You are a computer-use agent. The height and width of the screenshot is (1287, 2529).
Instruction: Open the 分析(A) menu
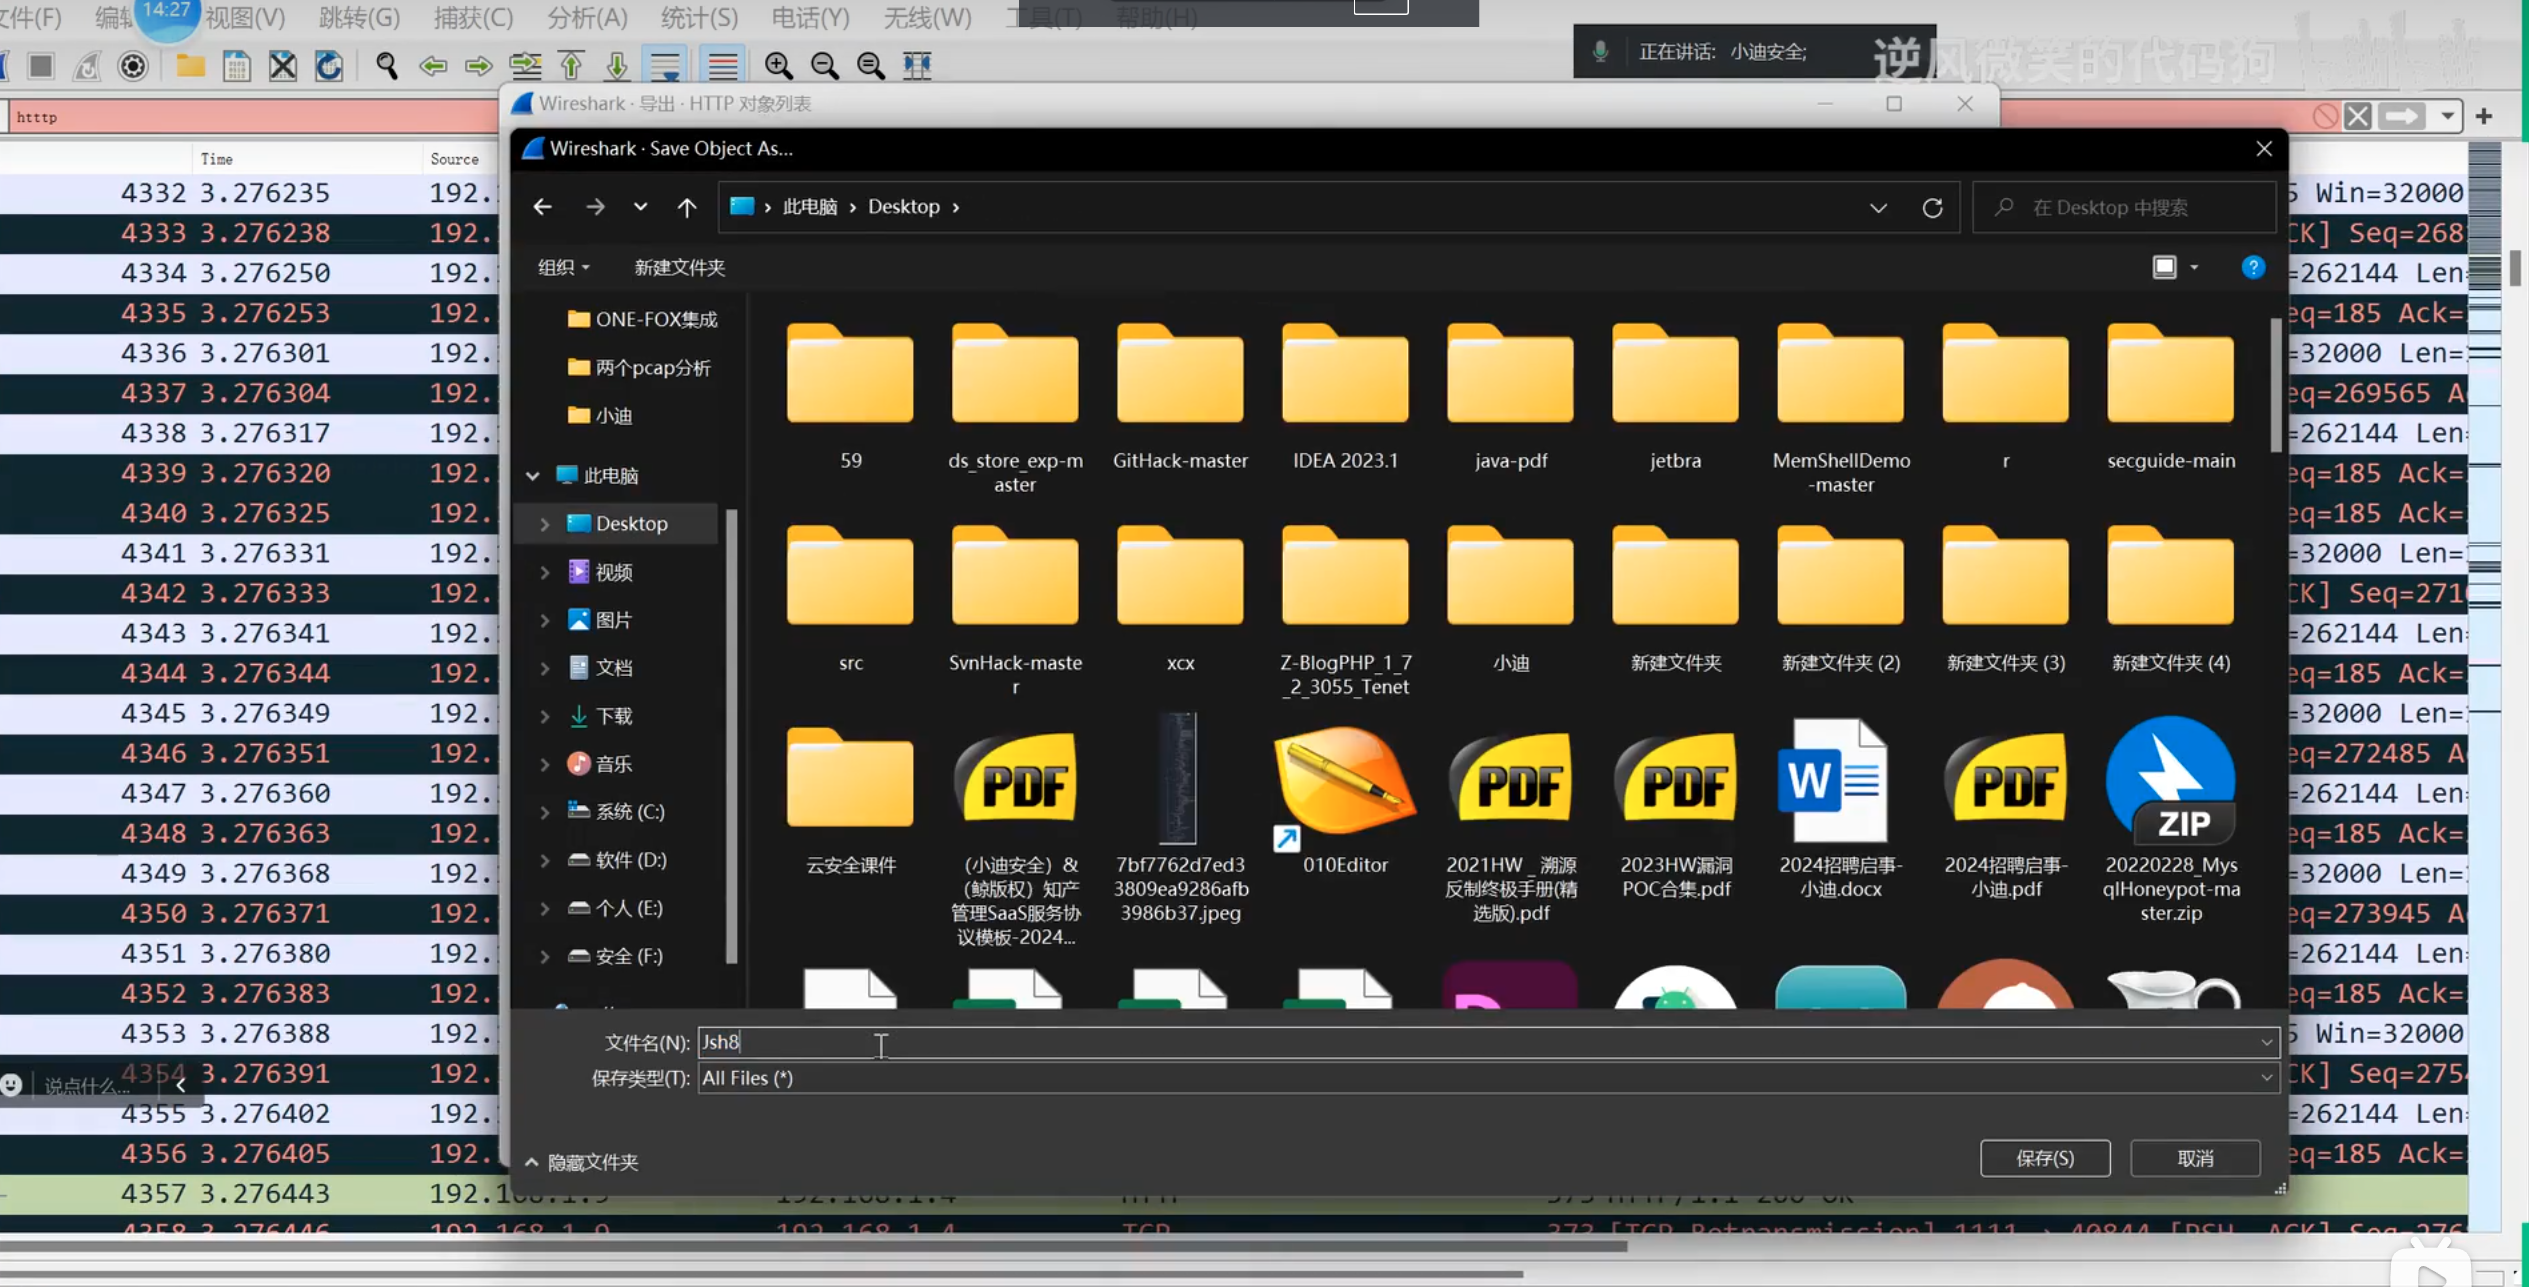[587, 17]
